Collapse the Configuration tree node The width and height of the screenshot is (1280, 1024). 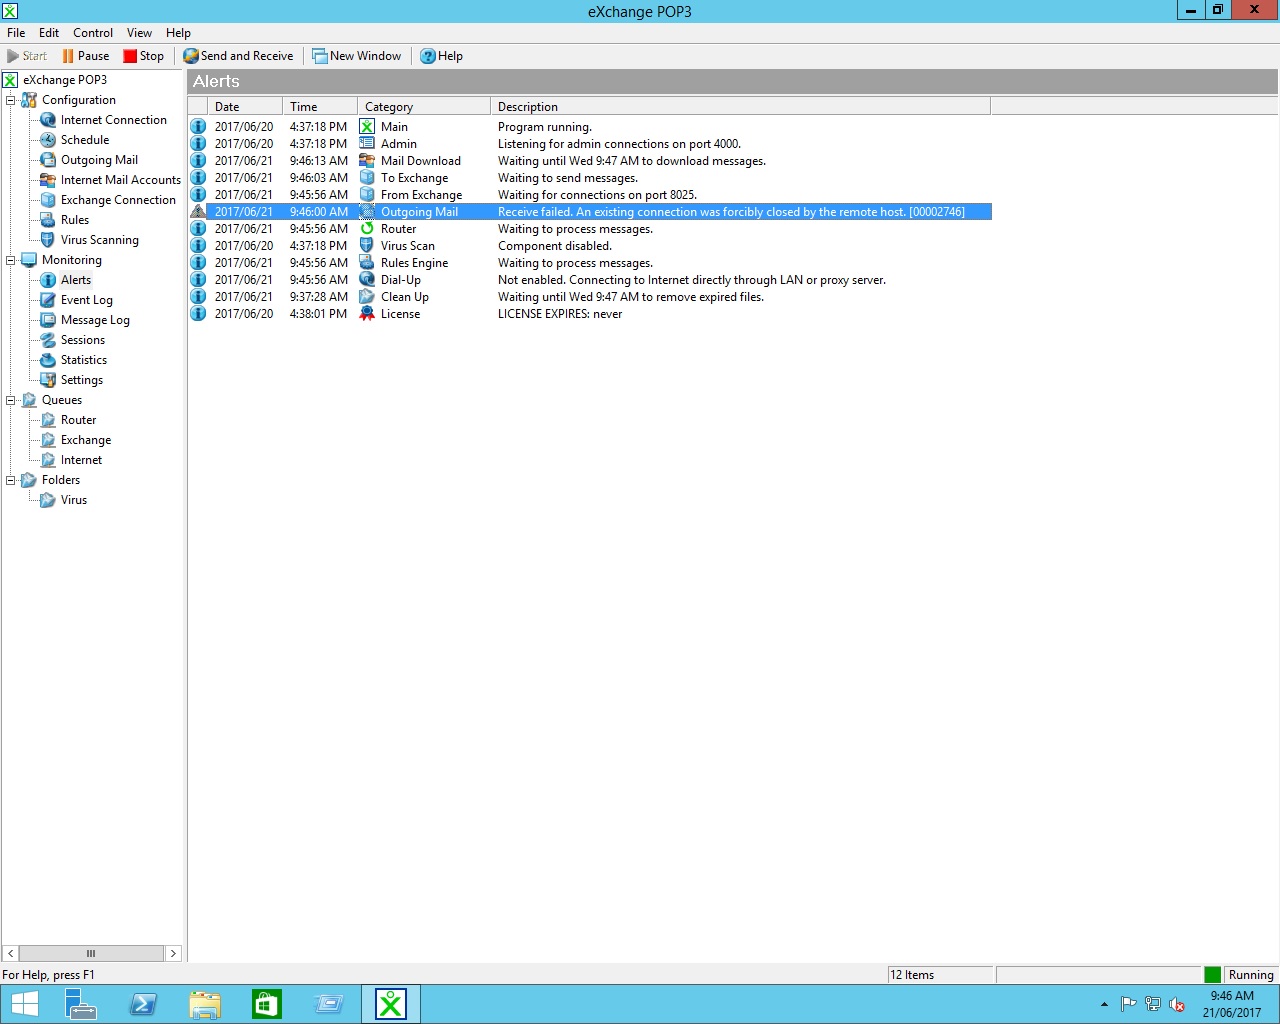[x=11, y=100]
